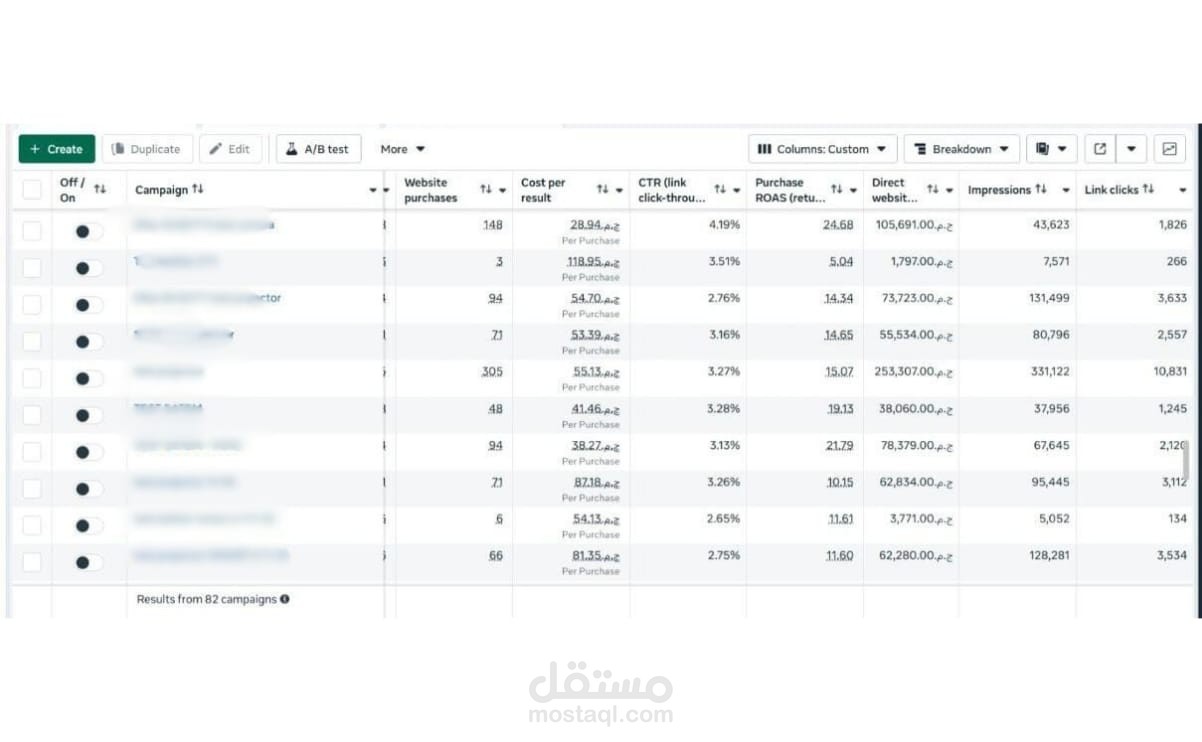Open Impressions column options arrow

(1066, 190)
